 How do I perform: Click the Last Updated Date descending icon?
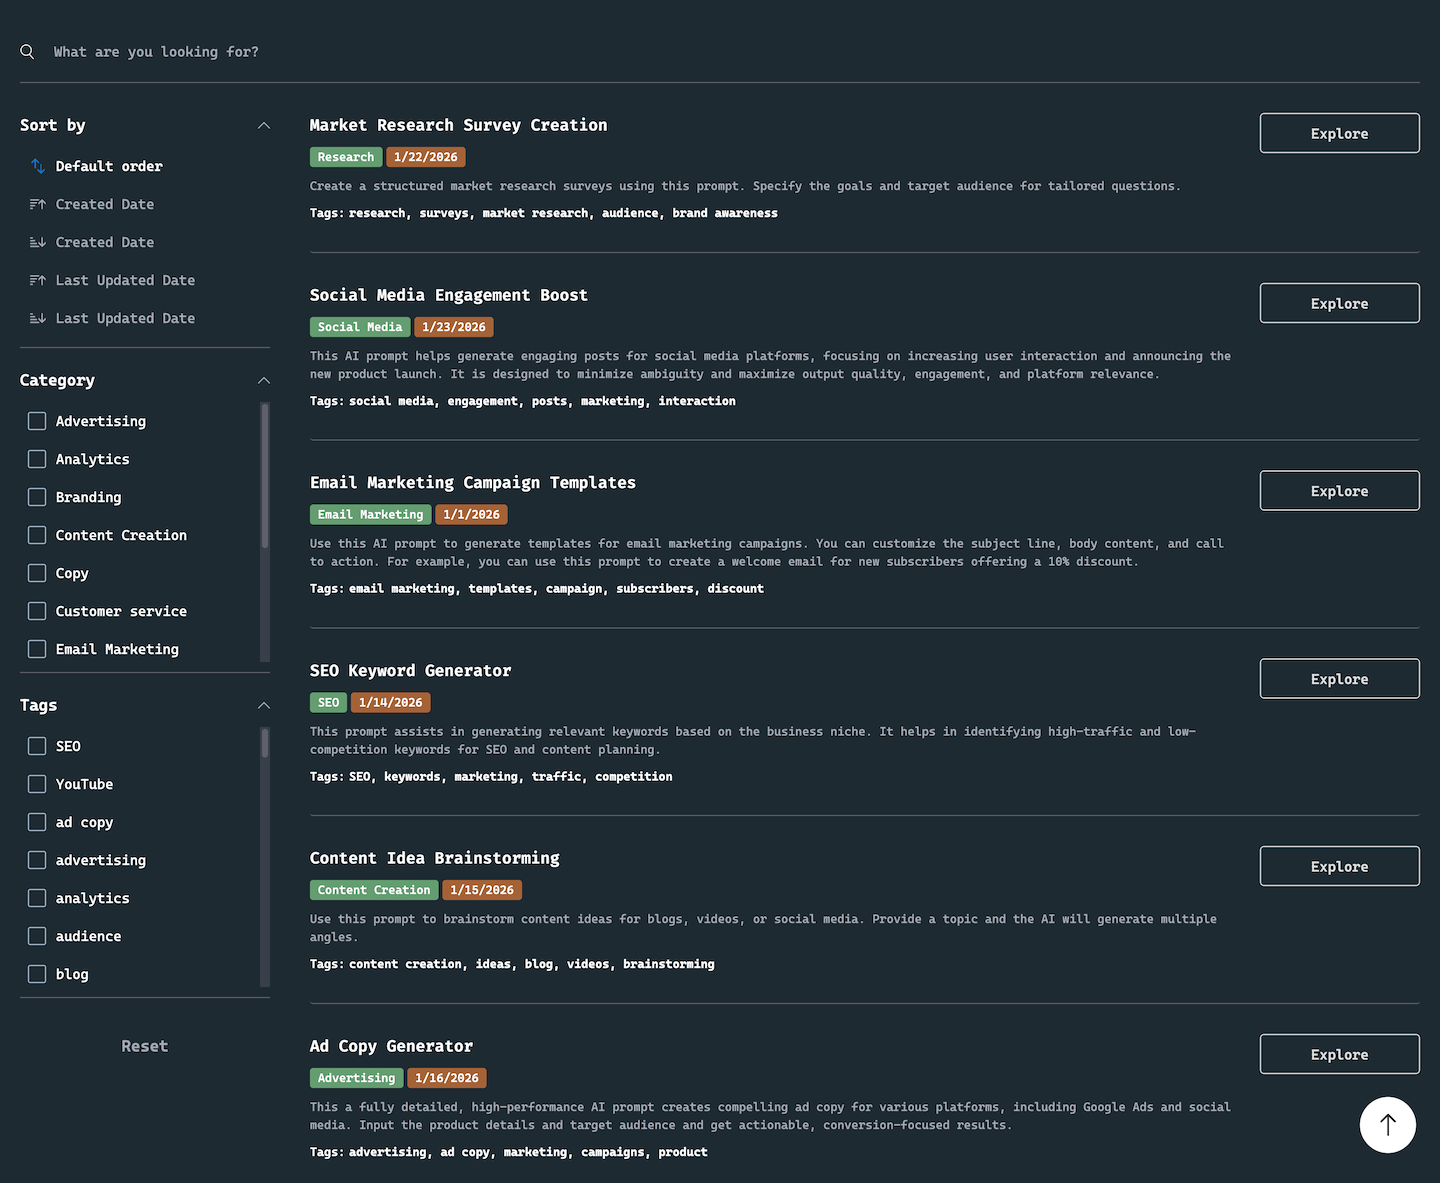tap(37, 318)
